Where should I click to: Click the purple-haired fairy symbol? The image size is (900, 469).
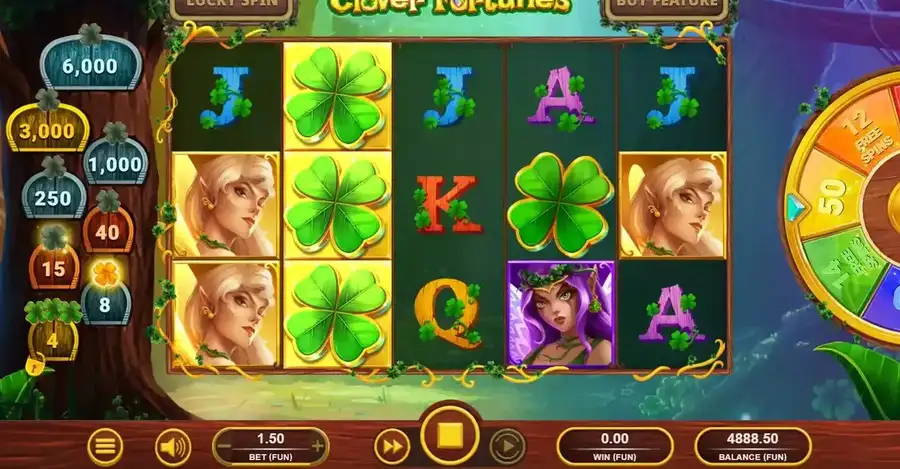[561, 313]
